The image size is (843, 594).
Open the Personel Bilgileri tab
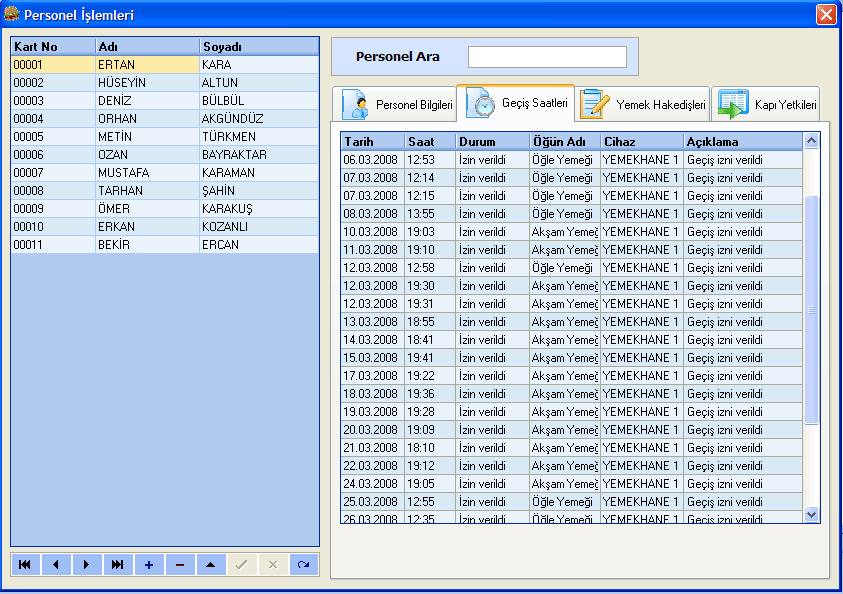396,105
